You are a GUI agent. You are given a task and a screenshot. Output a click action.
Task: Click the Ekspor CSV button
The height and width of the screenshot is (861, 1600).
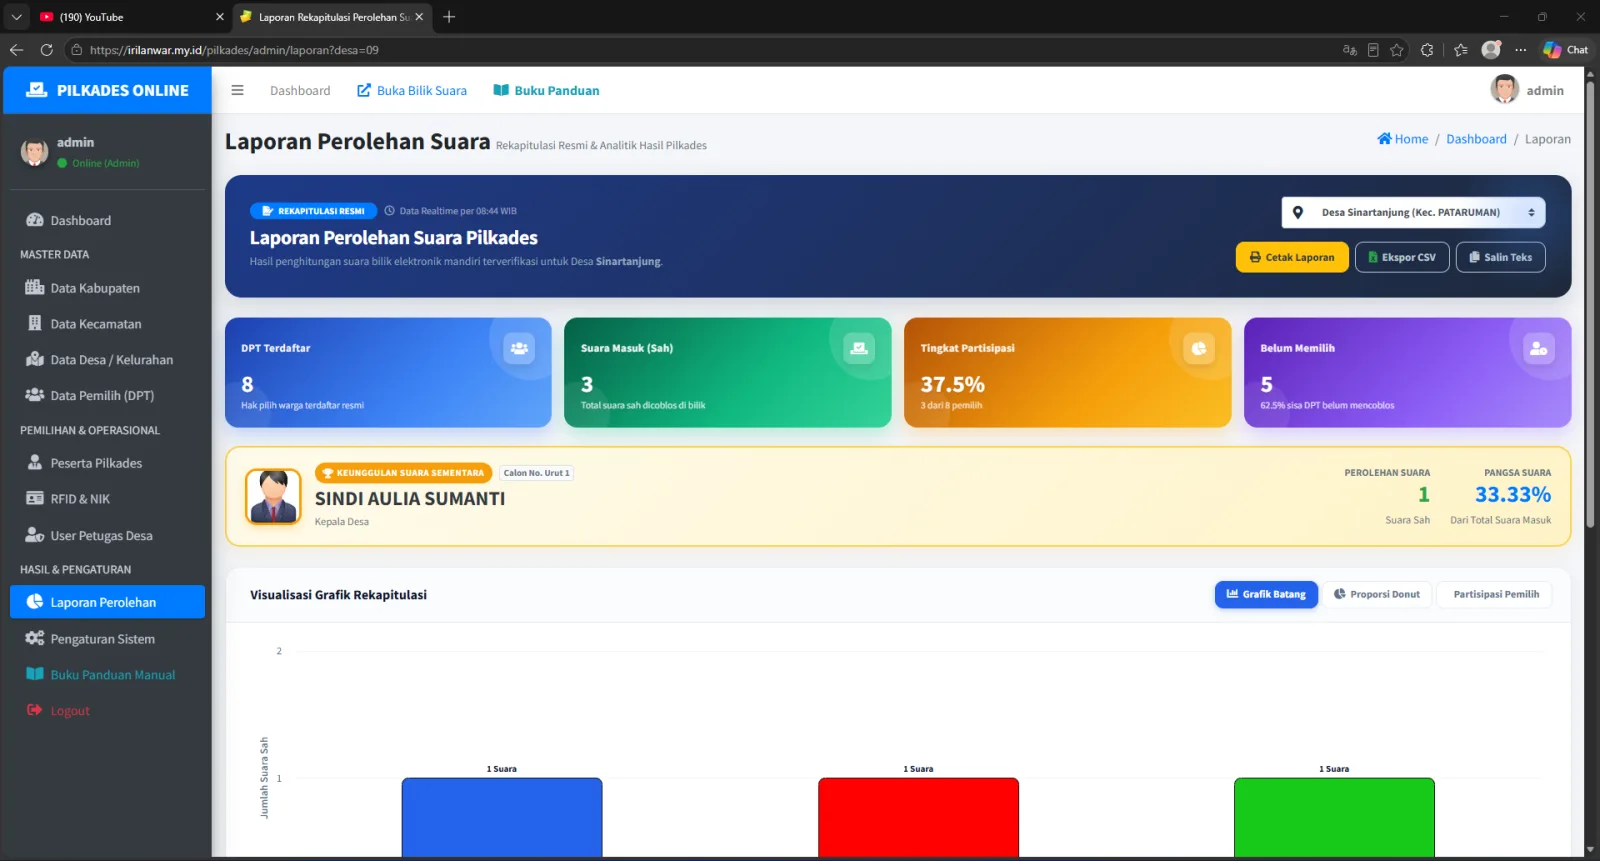[1402, 257]
